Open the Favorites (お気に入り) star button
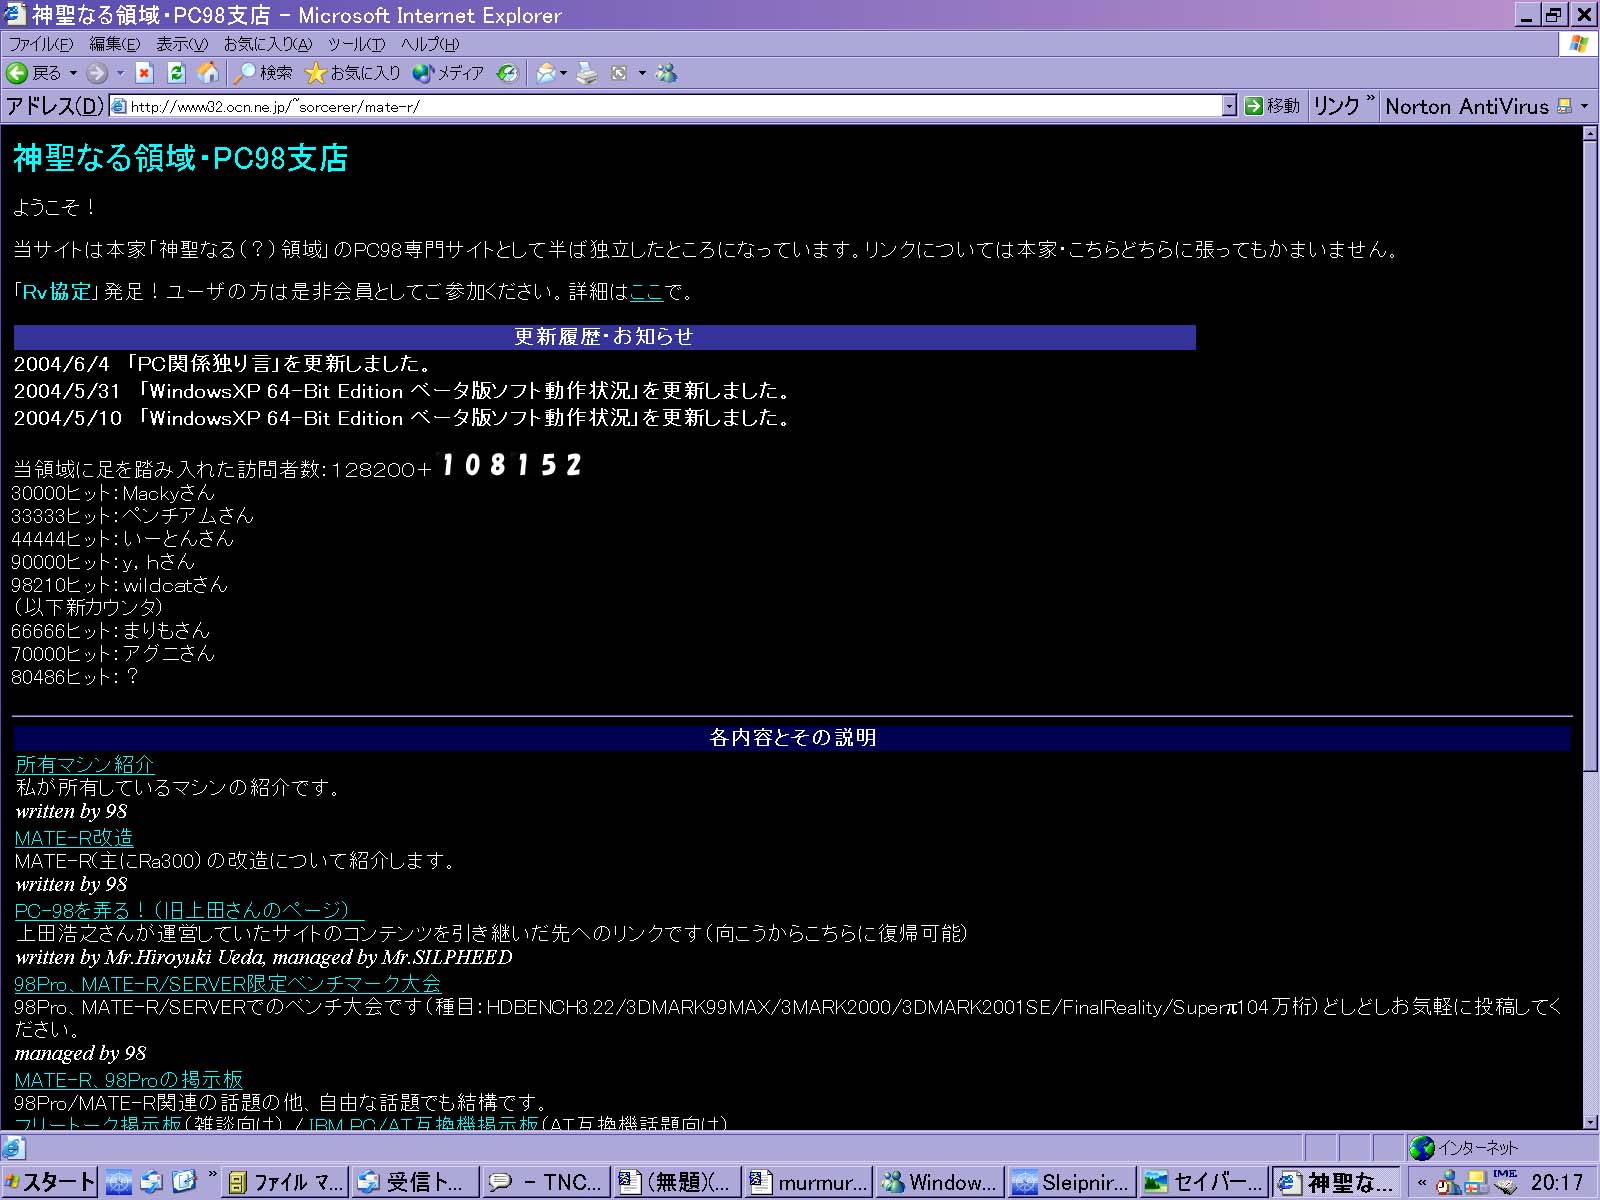Screen dimensions: 1600x1200 tap(352, 73)
